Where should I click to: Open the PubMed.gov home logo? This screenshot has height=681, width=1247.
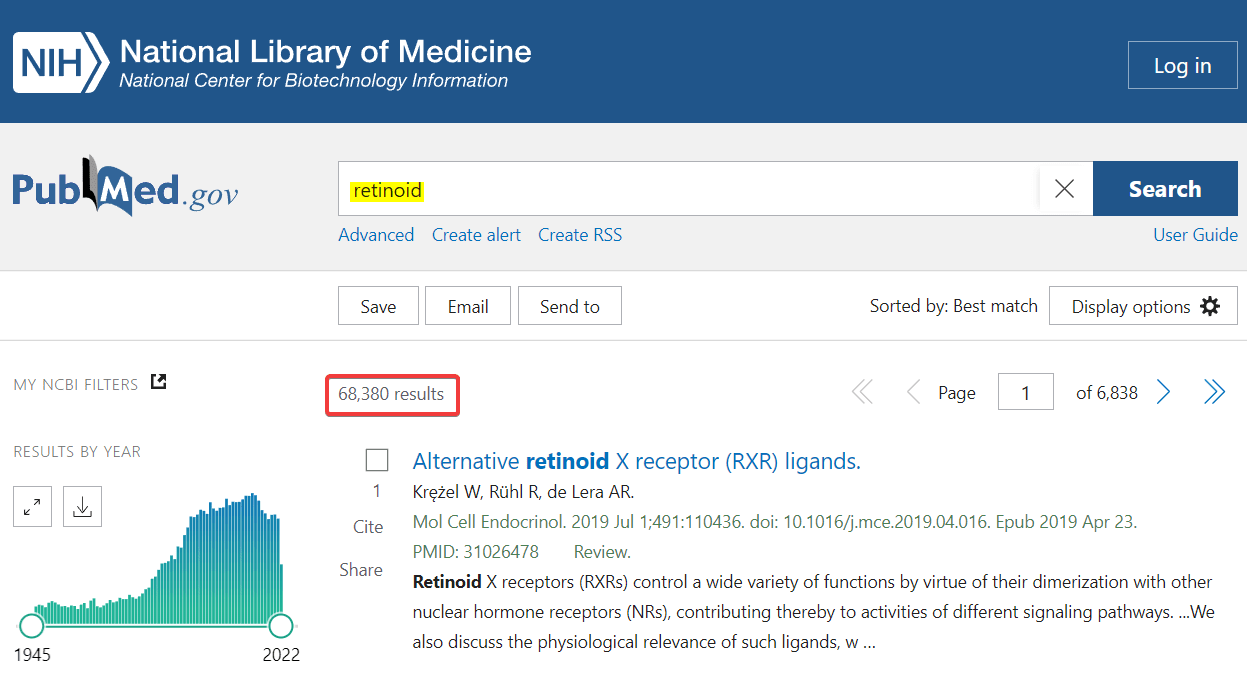[125, 187]
